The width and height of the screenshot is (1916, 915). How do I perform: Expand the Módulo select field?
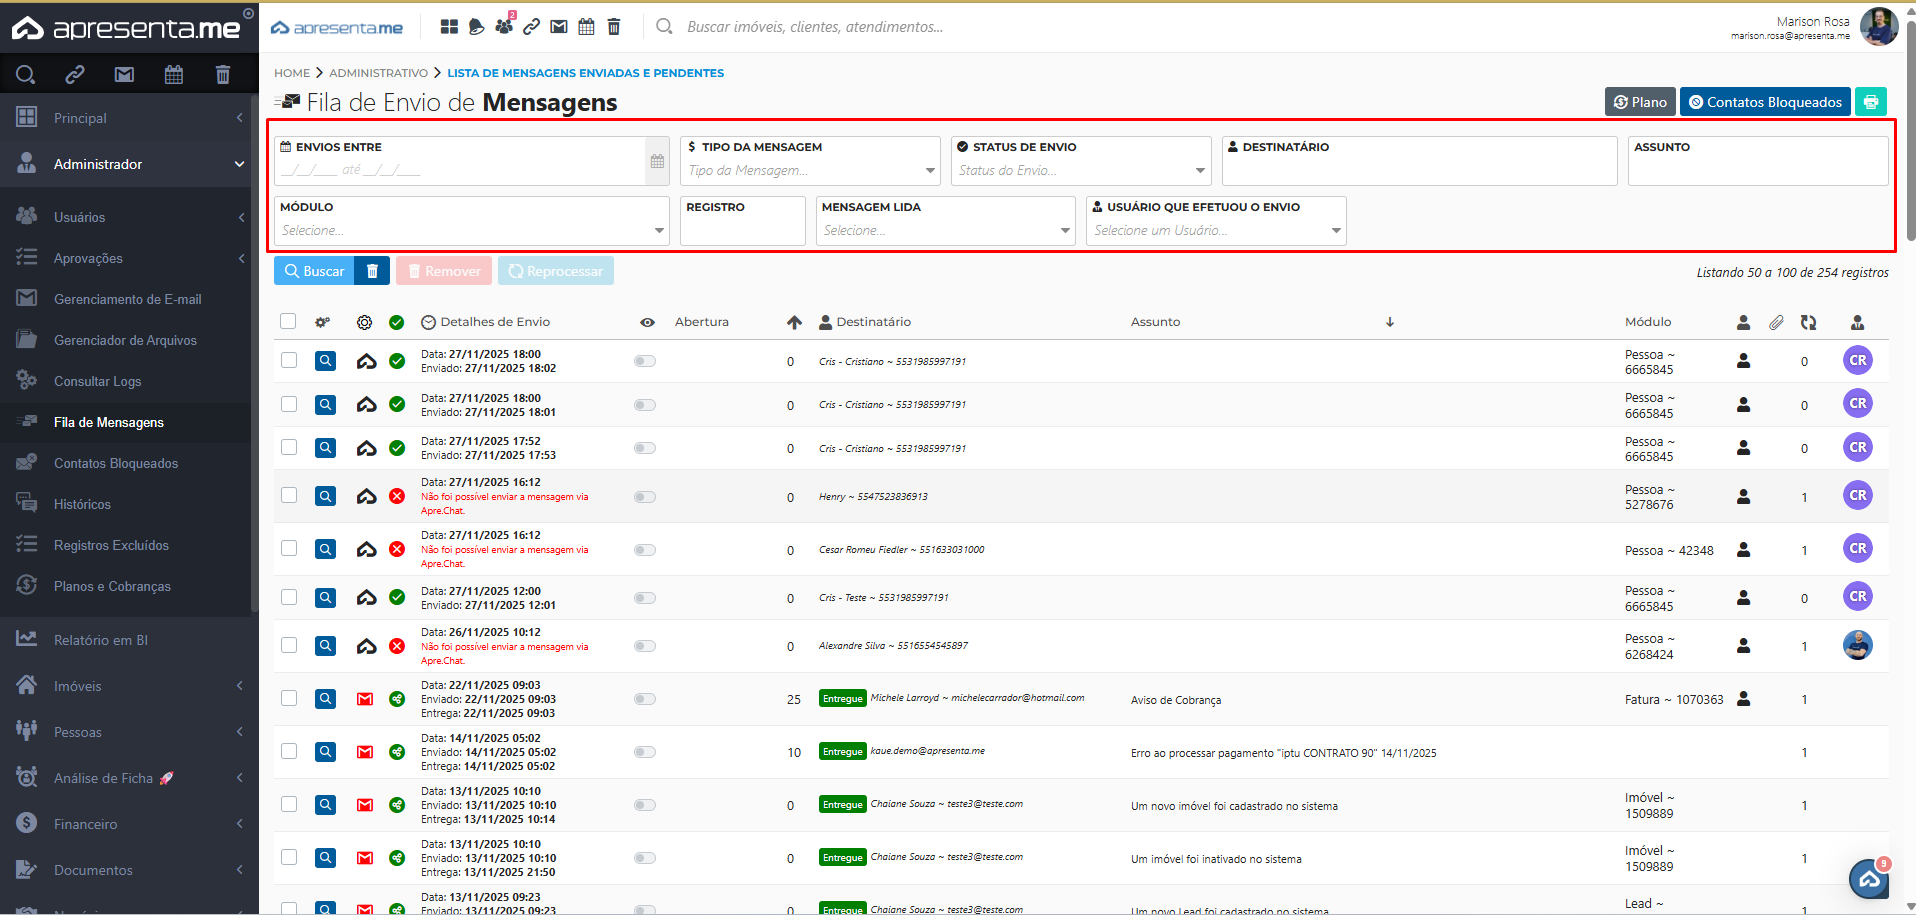point(471,231)
